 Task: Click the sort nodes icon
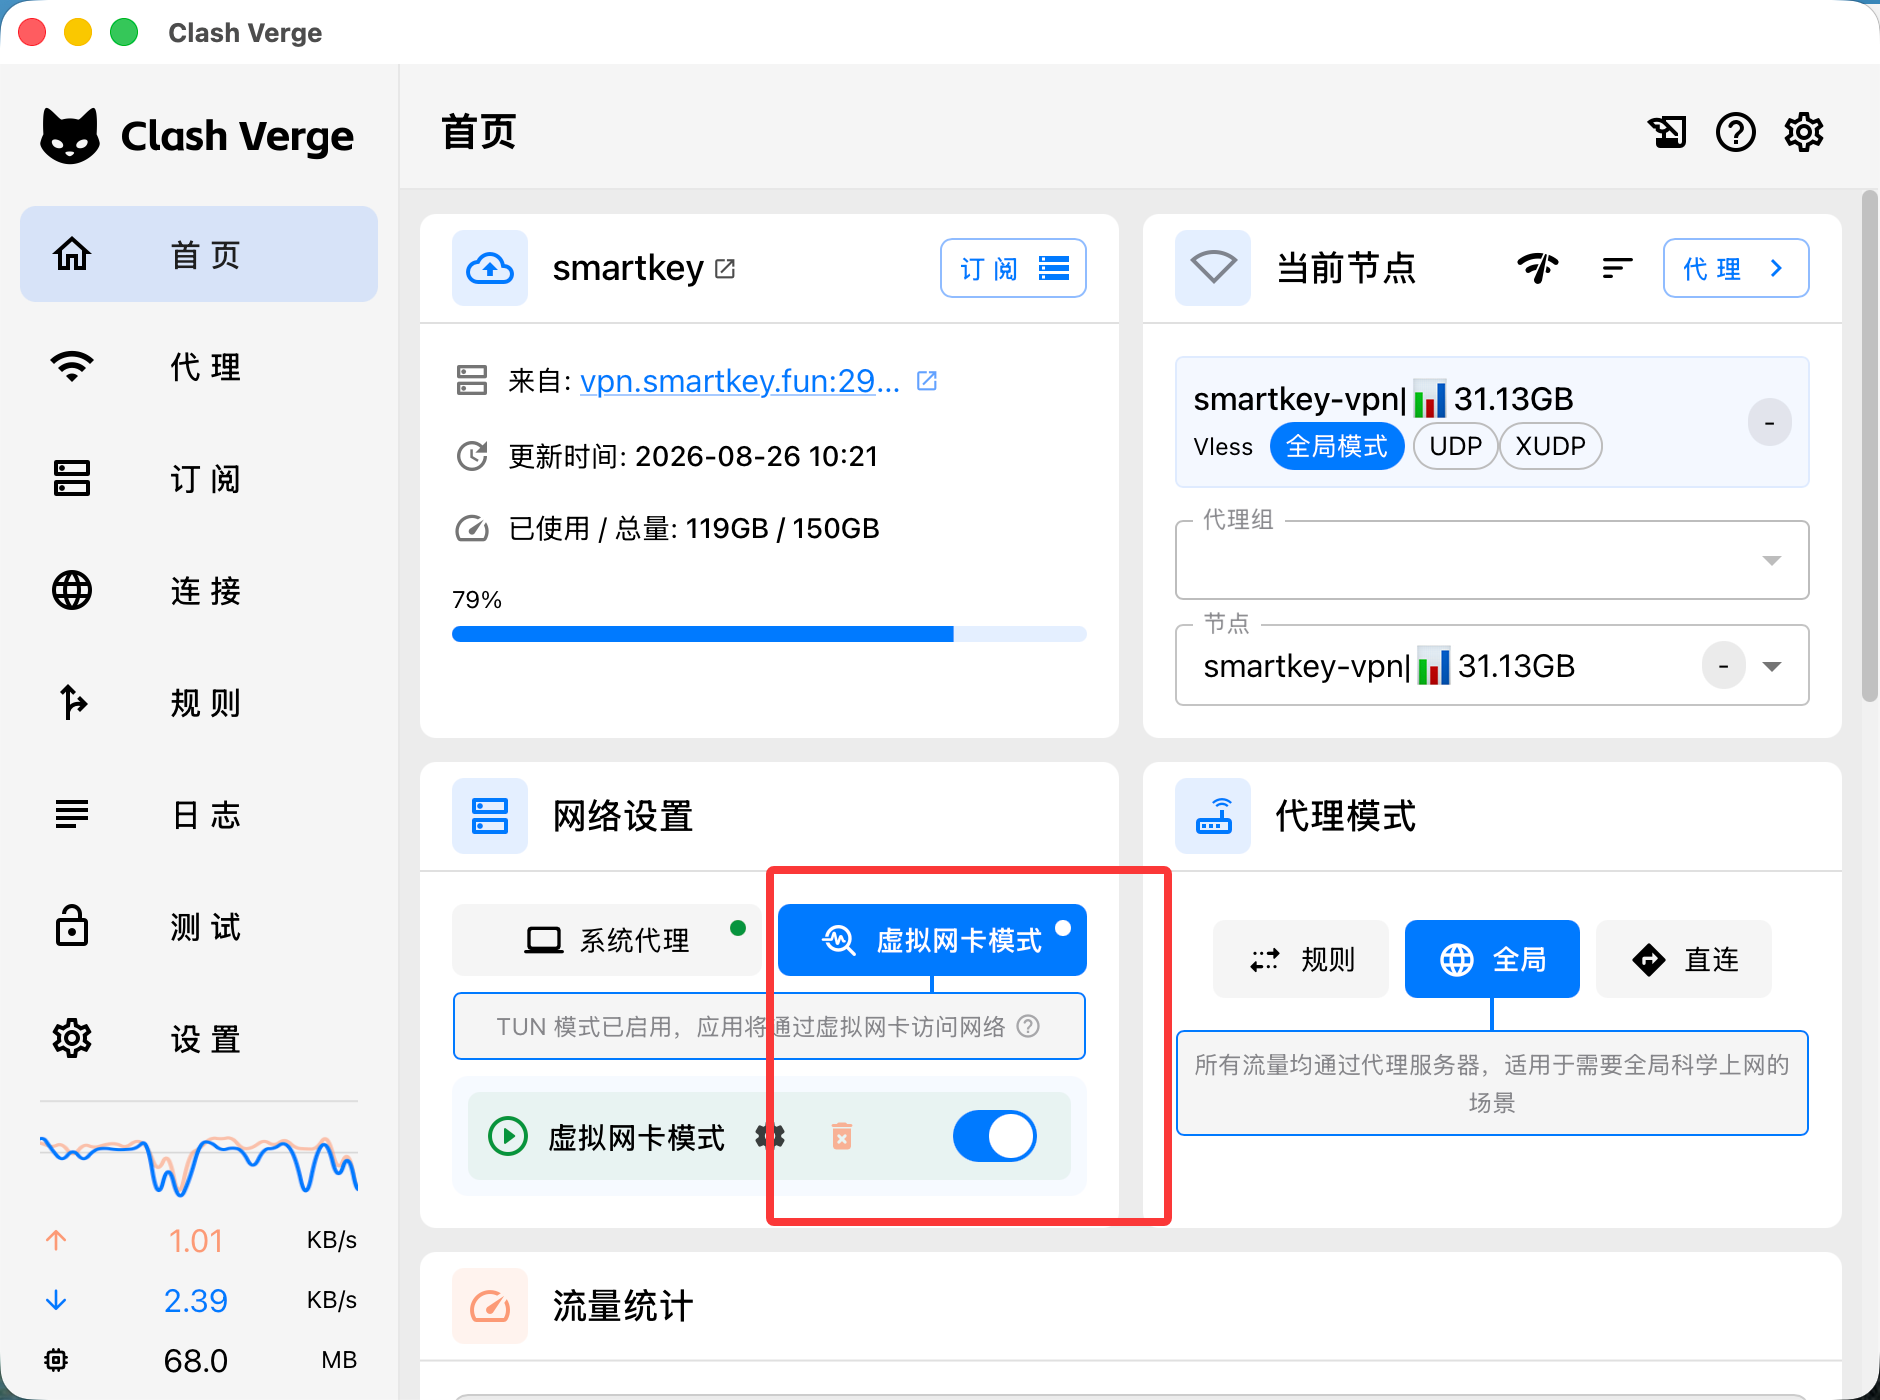(1617, 268)
